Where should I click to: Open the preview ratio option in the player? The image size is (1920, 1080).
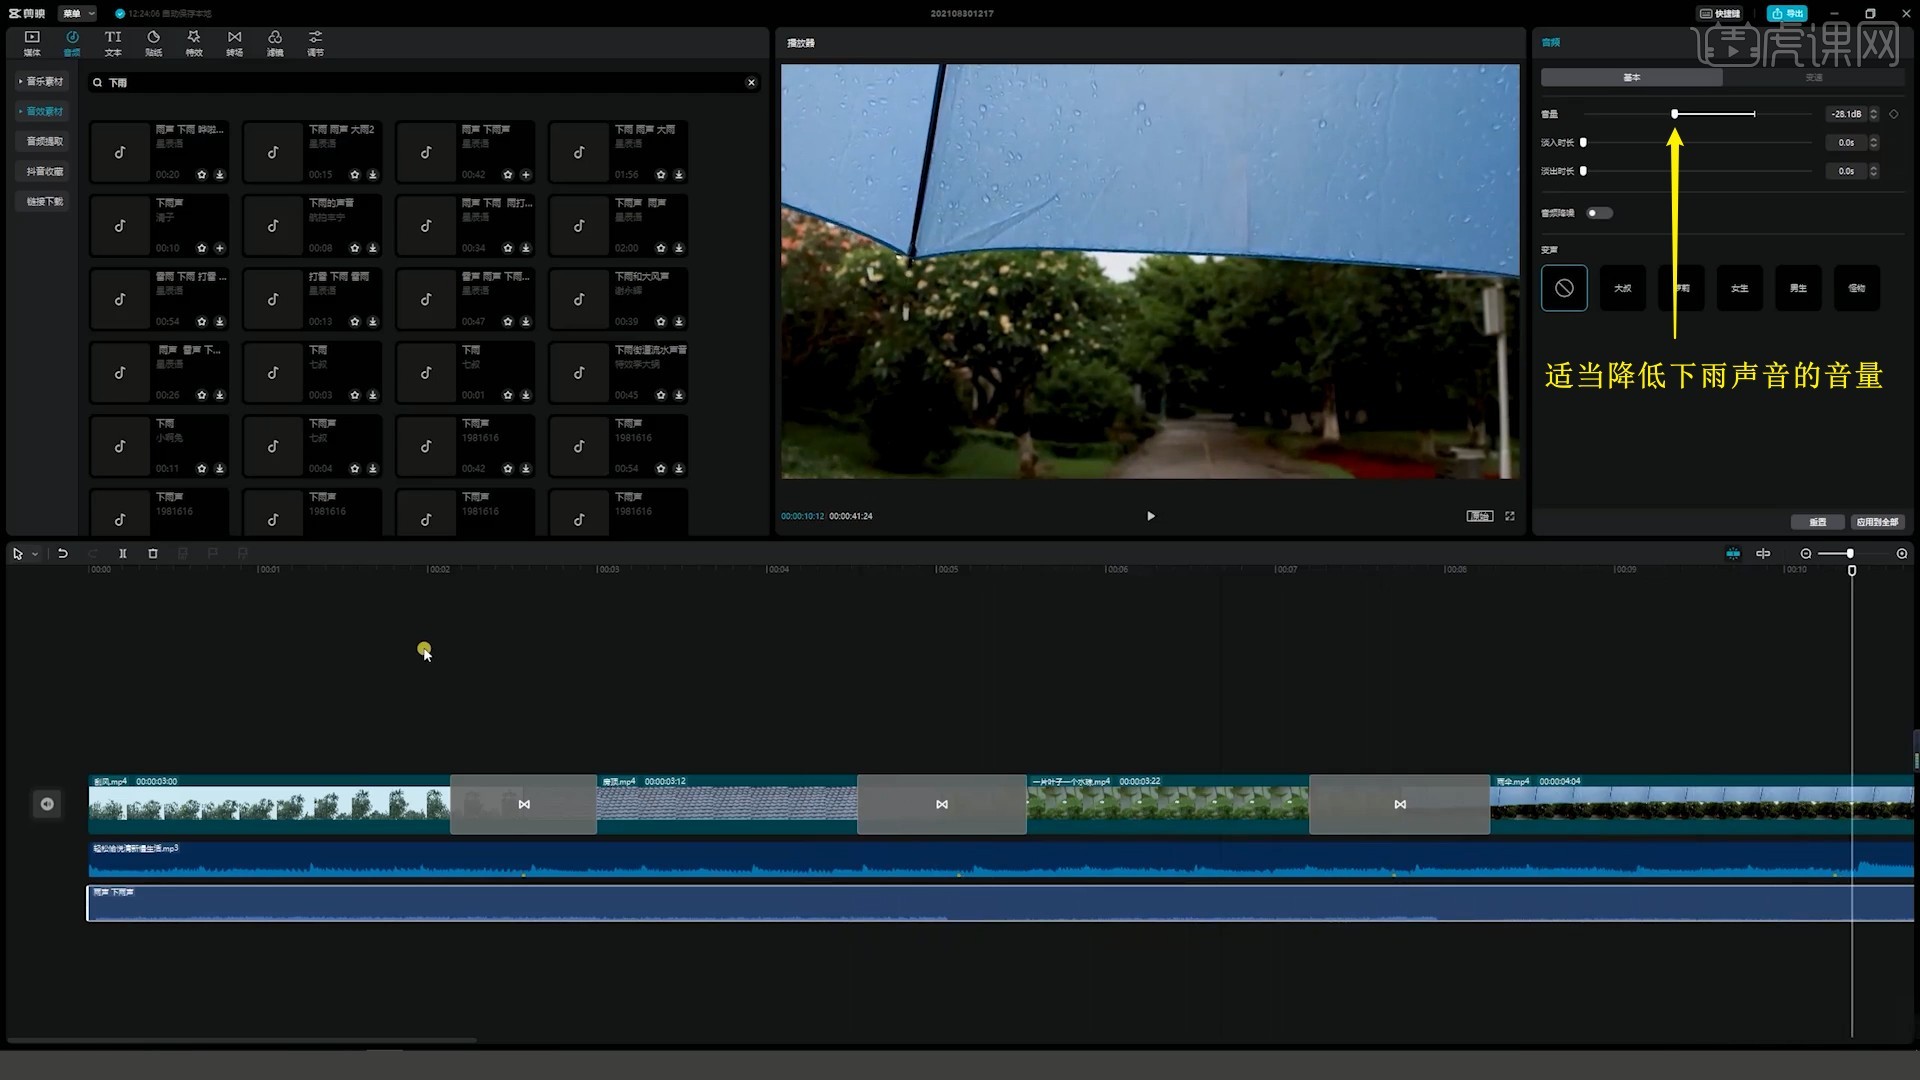tap(1479, 516)
